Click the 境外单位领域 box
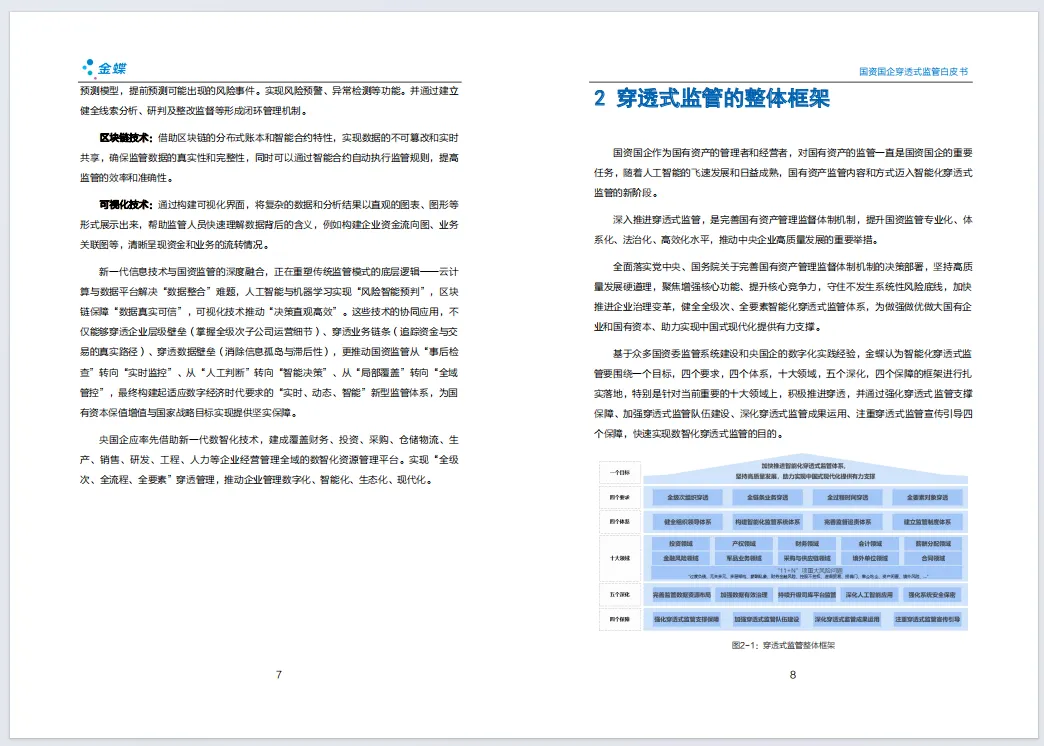The height and width of the screenshot is (746, 1044). coord(870,558)
